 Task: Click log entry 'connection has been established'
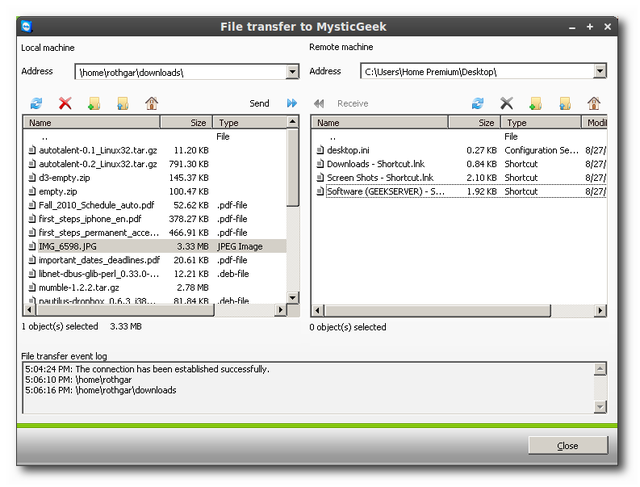(x=147, y=369)
